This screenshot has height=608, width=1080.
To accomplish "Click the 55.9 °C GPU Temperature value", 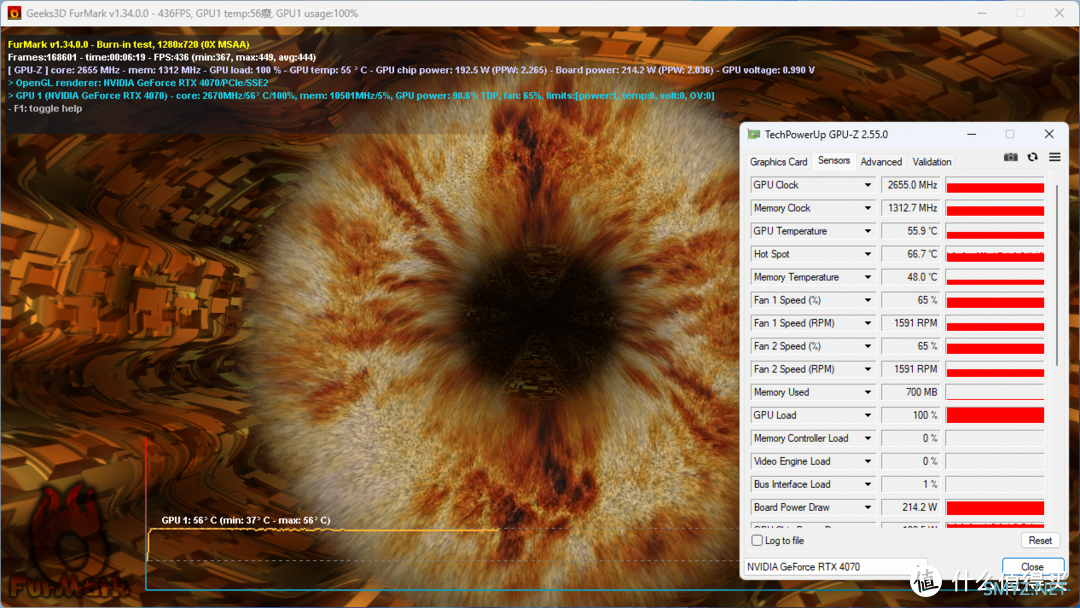I will (x=912, y=231).
